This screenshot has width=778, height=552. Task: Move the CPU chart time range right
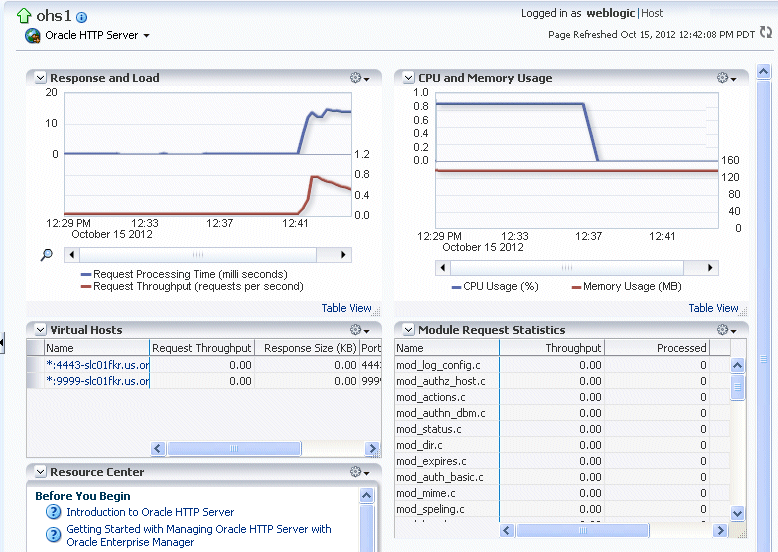coord(710,268)
